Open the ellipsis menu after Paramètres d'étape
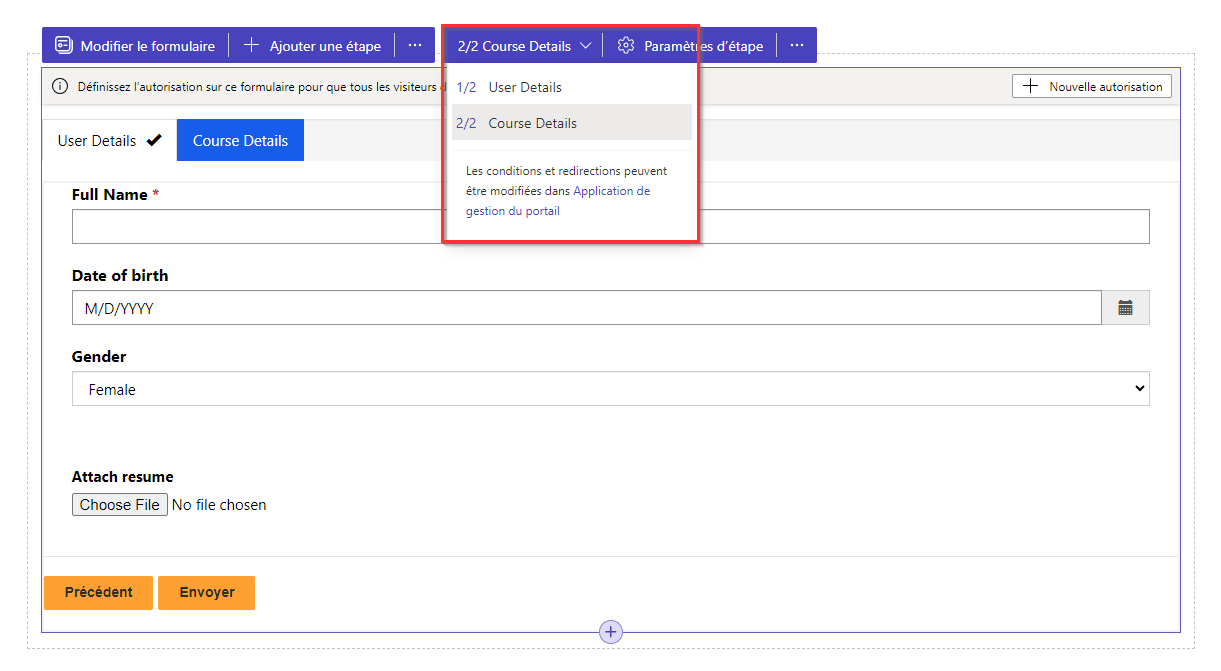This screenshot has height=671, width=1221. coord(797,45)
